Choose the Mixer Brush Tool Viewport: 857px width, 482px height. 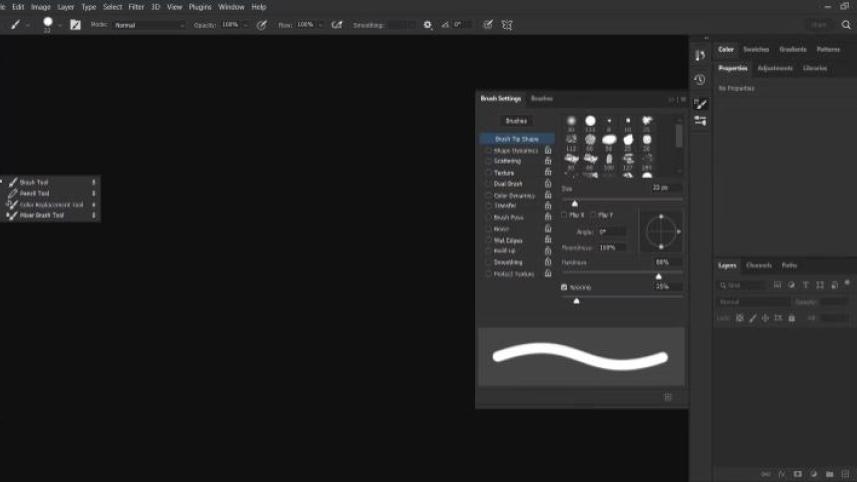pos(41,215)
